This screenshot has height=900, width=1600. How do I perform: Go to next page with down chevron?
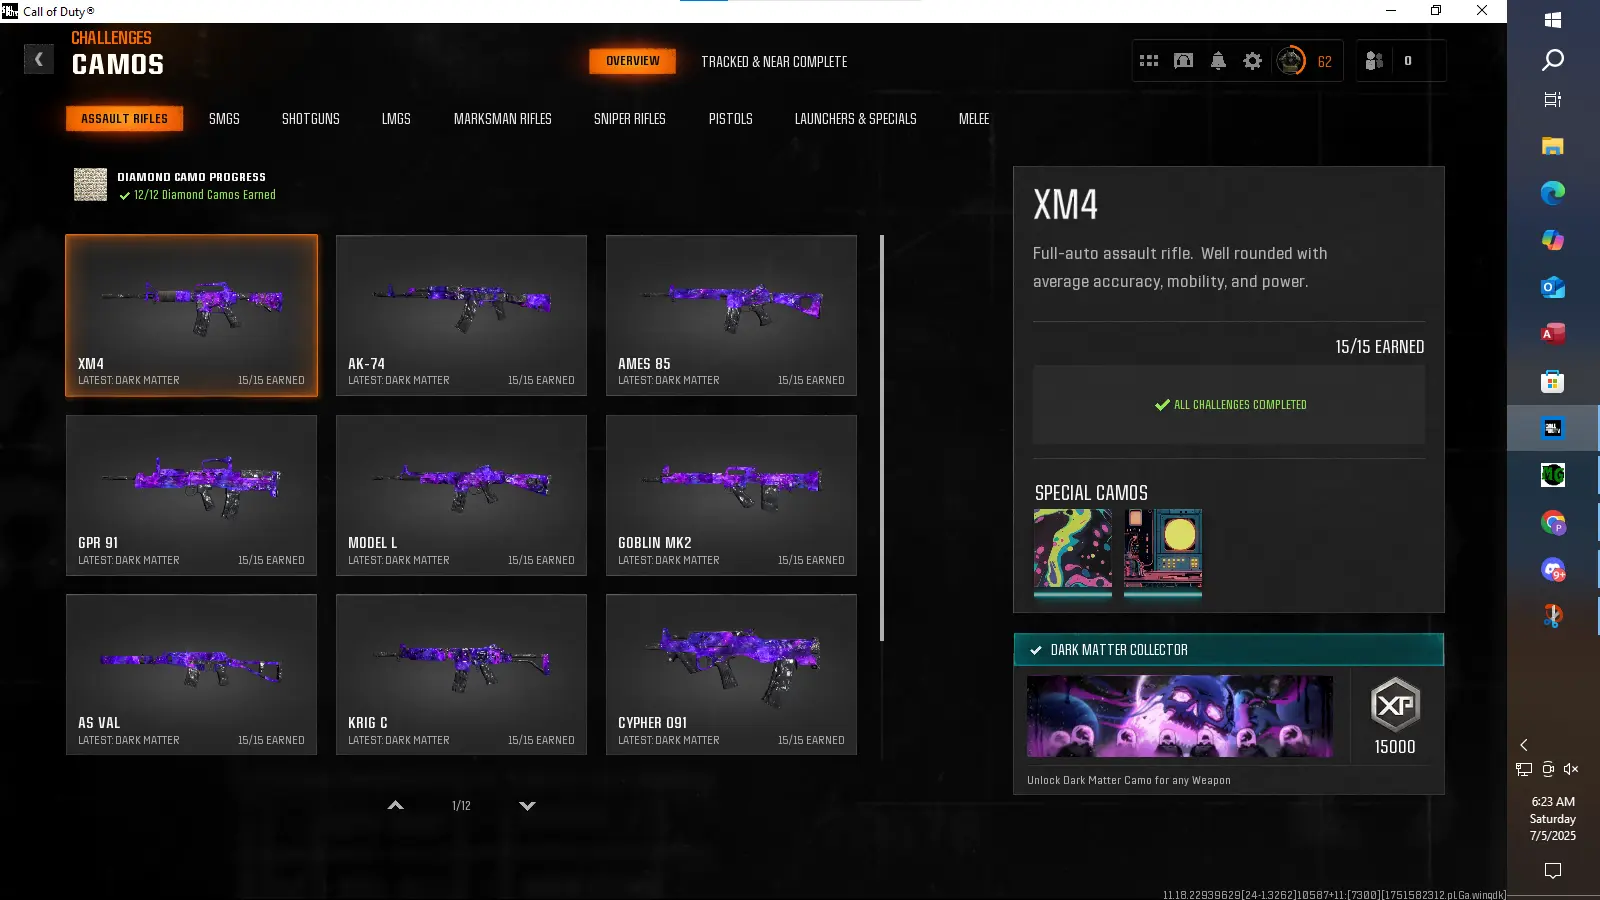527,806
